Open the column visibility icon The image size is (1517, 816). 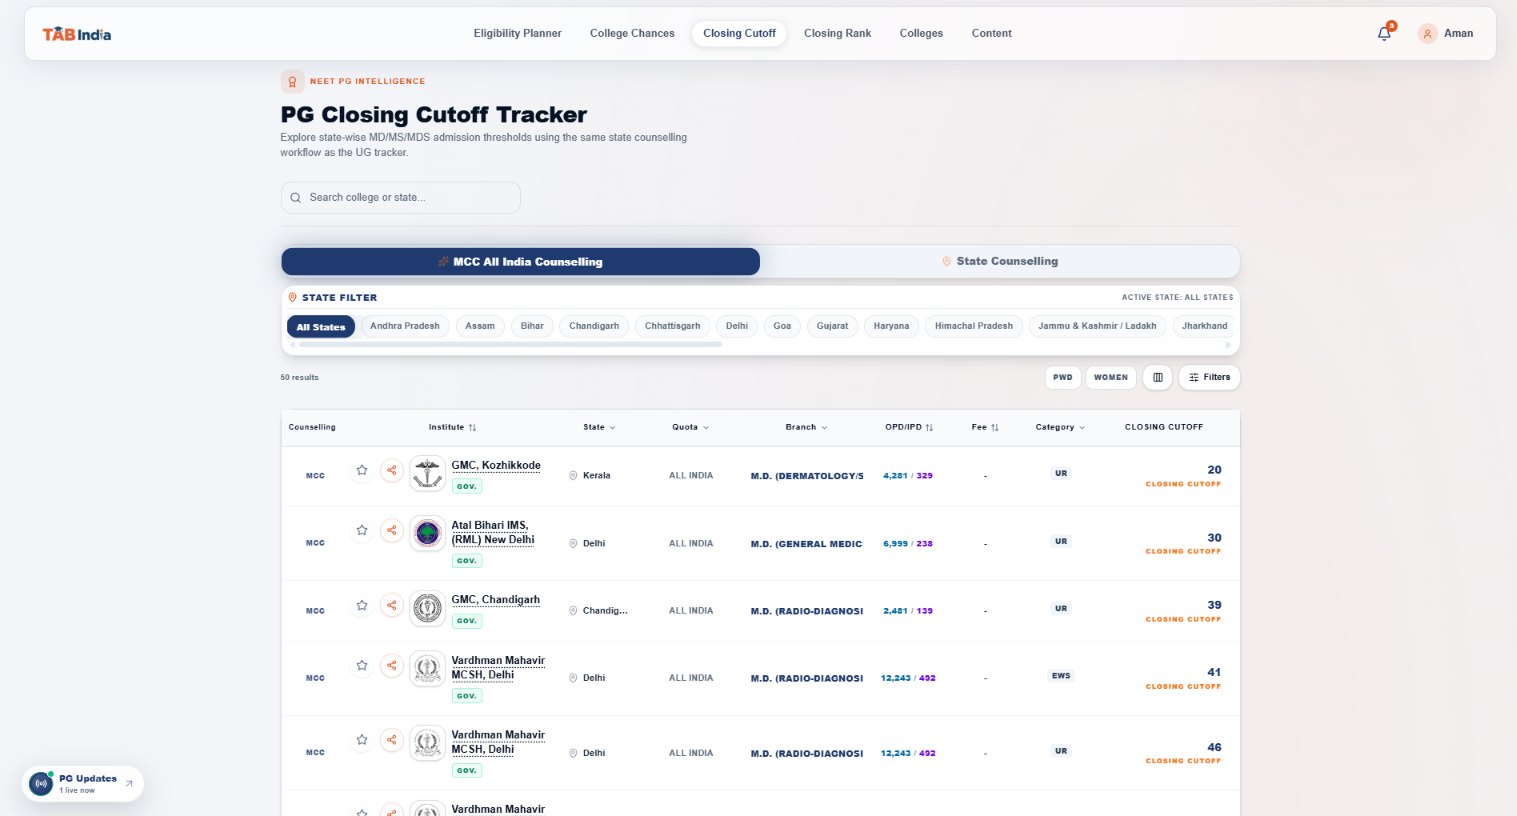[1157, 377]
